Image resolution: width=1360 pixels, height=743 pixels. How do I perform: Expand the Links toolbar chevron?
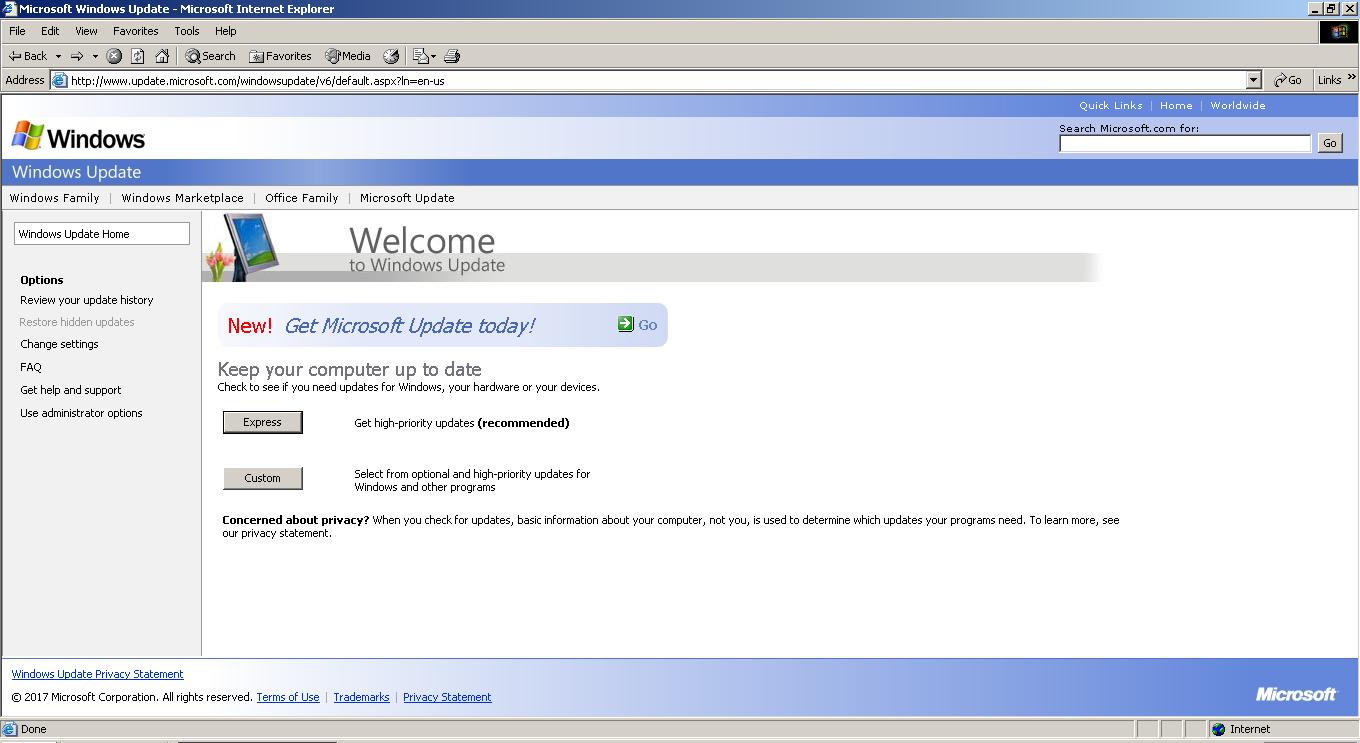click(1352, 78)
